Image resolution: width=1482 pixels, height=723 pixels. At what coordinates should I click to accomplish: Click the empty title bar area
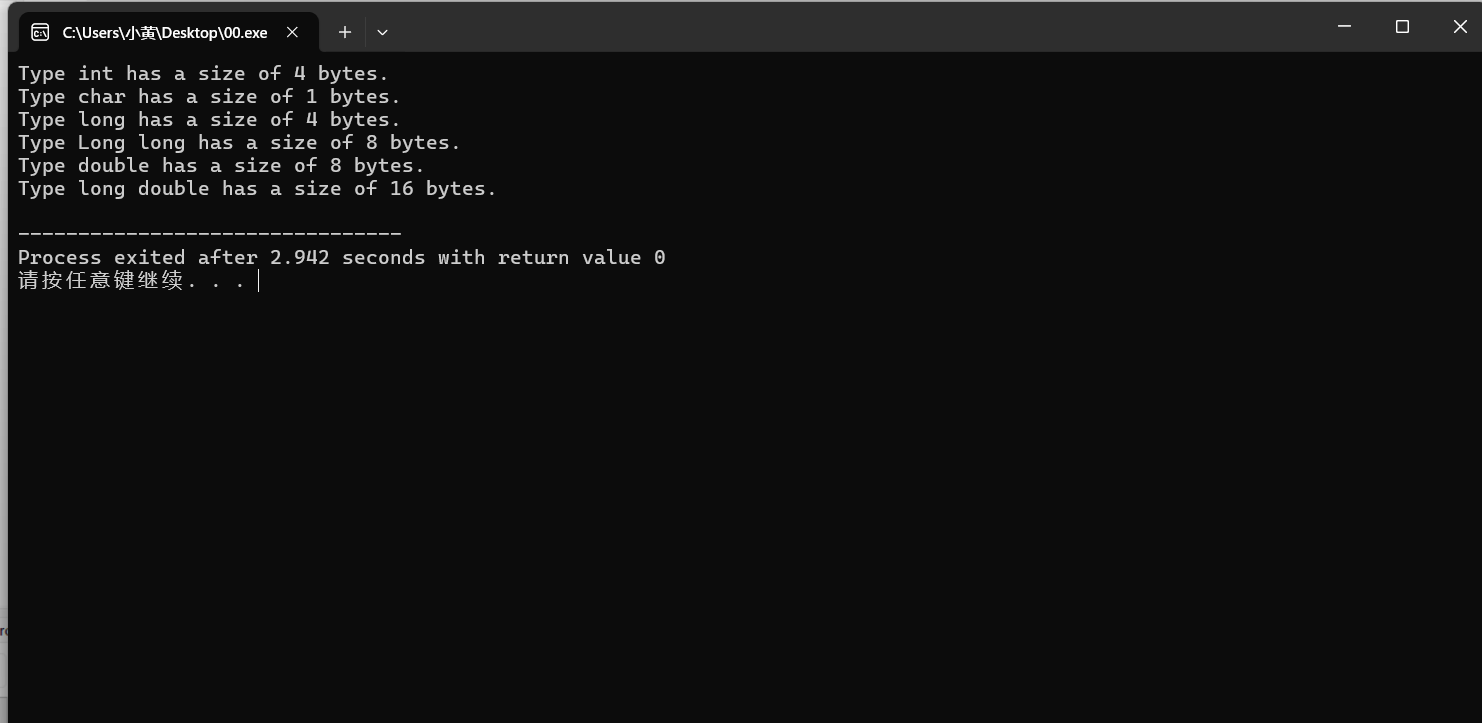click(x=850, y=27)
